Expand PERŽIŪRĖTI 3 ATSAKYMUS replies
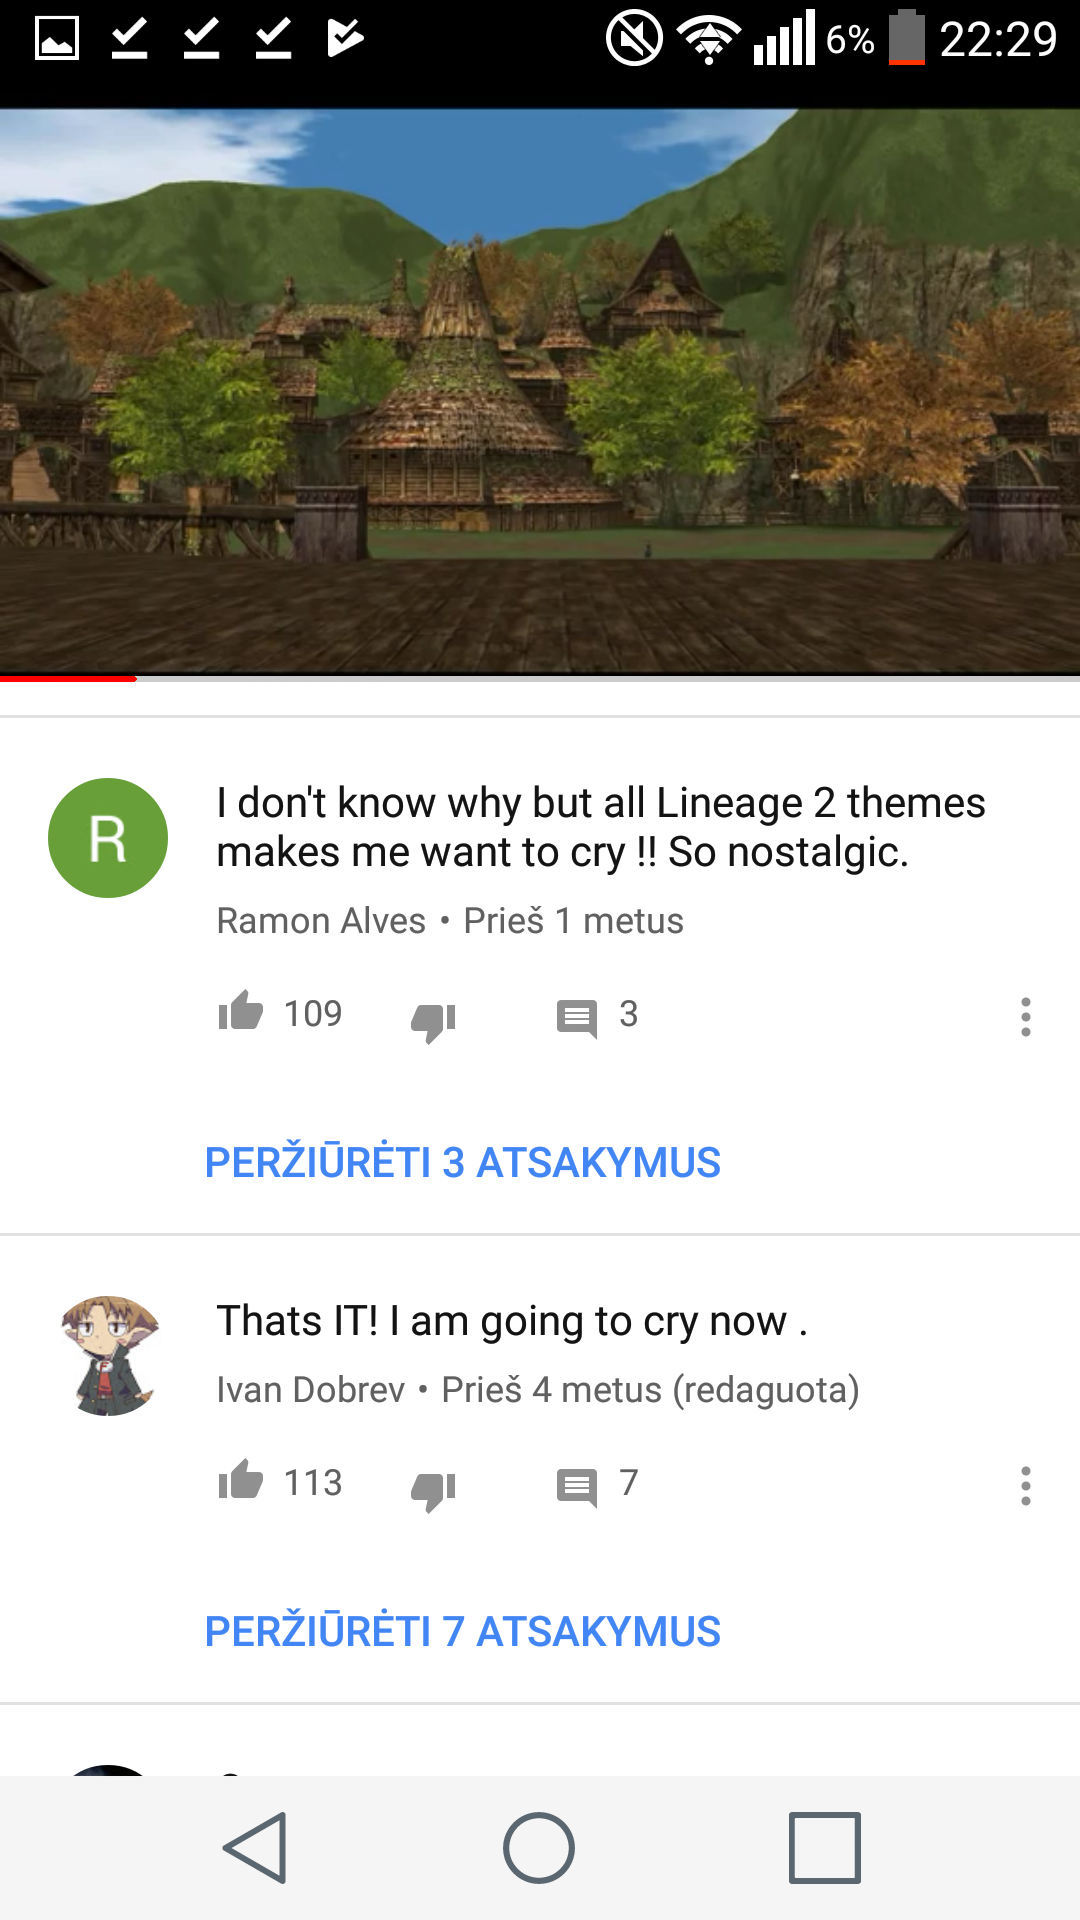Screen dimensions: 1080x1920 [463, 1162]
